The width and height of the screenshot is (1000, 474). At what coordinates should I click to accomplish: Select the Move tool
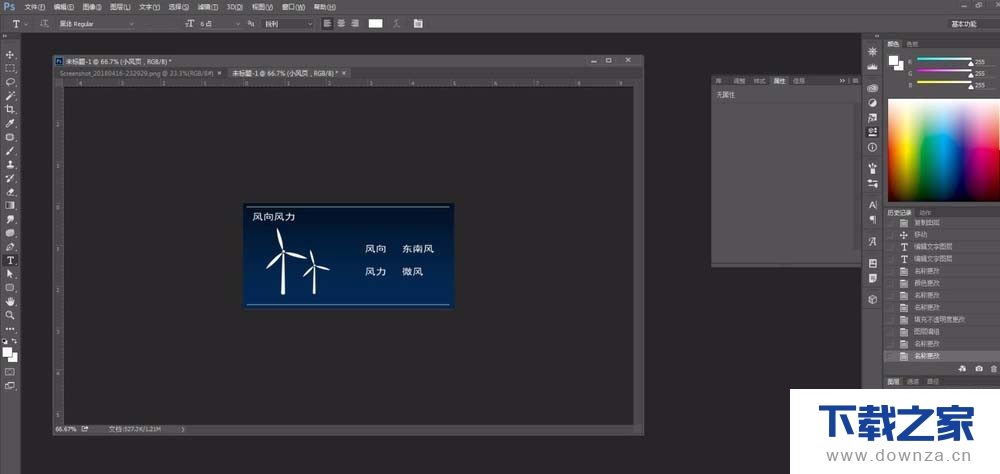click(x=10, y=55)
